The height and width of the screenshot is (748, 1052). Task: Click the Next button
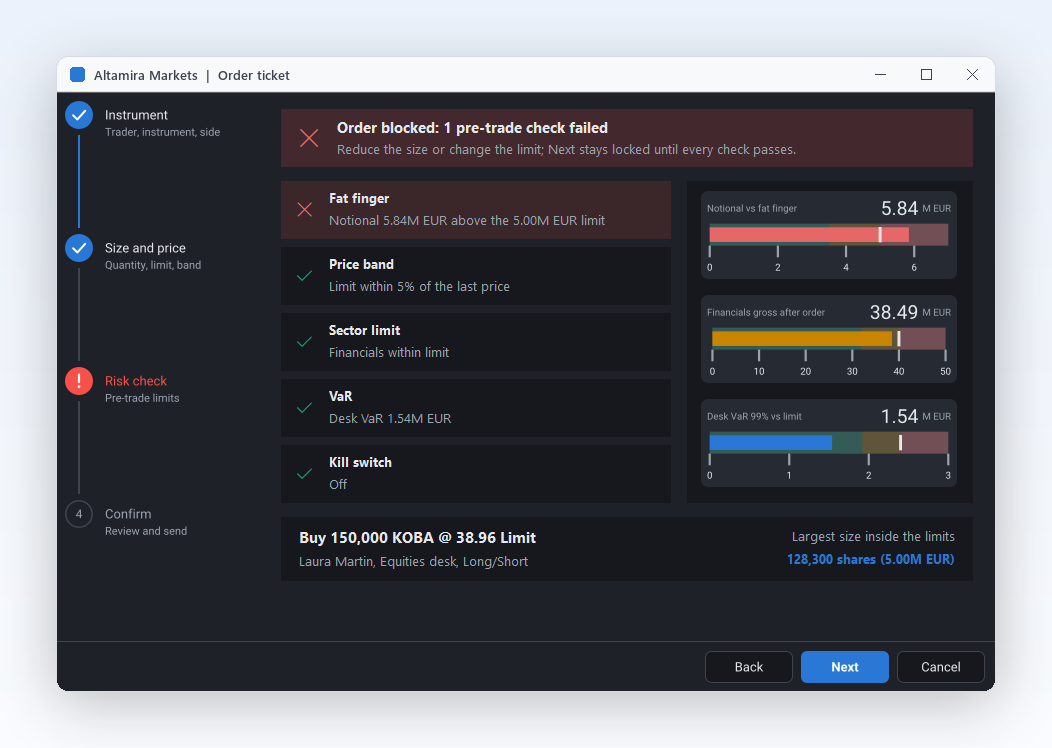845,667
